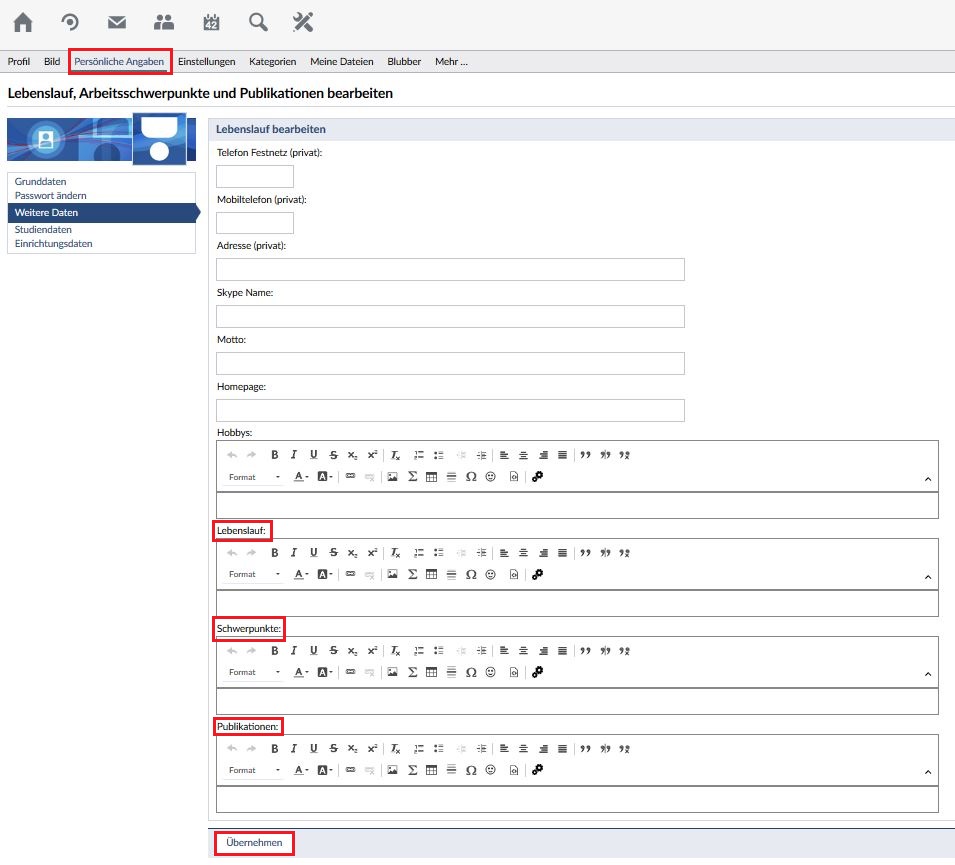
Task: Open text color dropdown in Schwerpunkte editor
Action: click(299, 673)
